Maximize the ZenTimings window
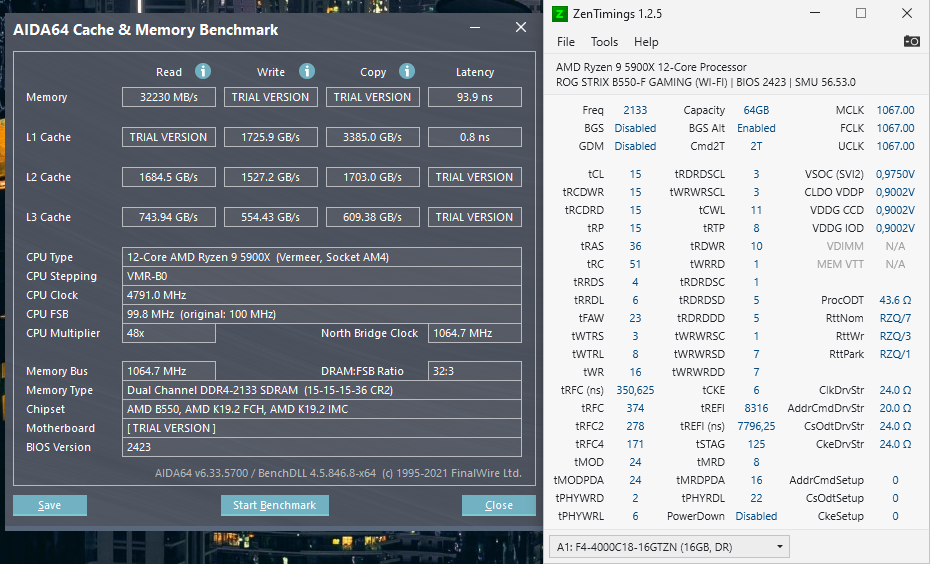The height and width of the screenshot is (564, 930). (x=861, y=13)
